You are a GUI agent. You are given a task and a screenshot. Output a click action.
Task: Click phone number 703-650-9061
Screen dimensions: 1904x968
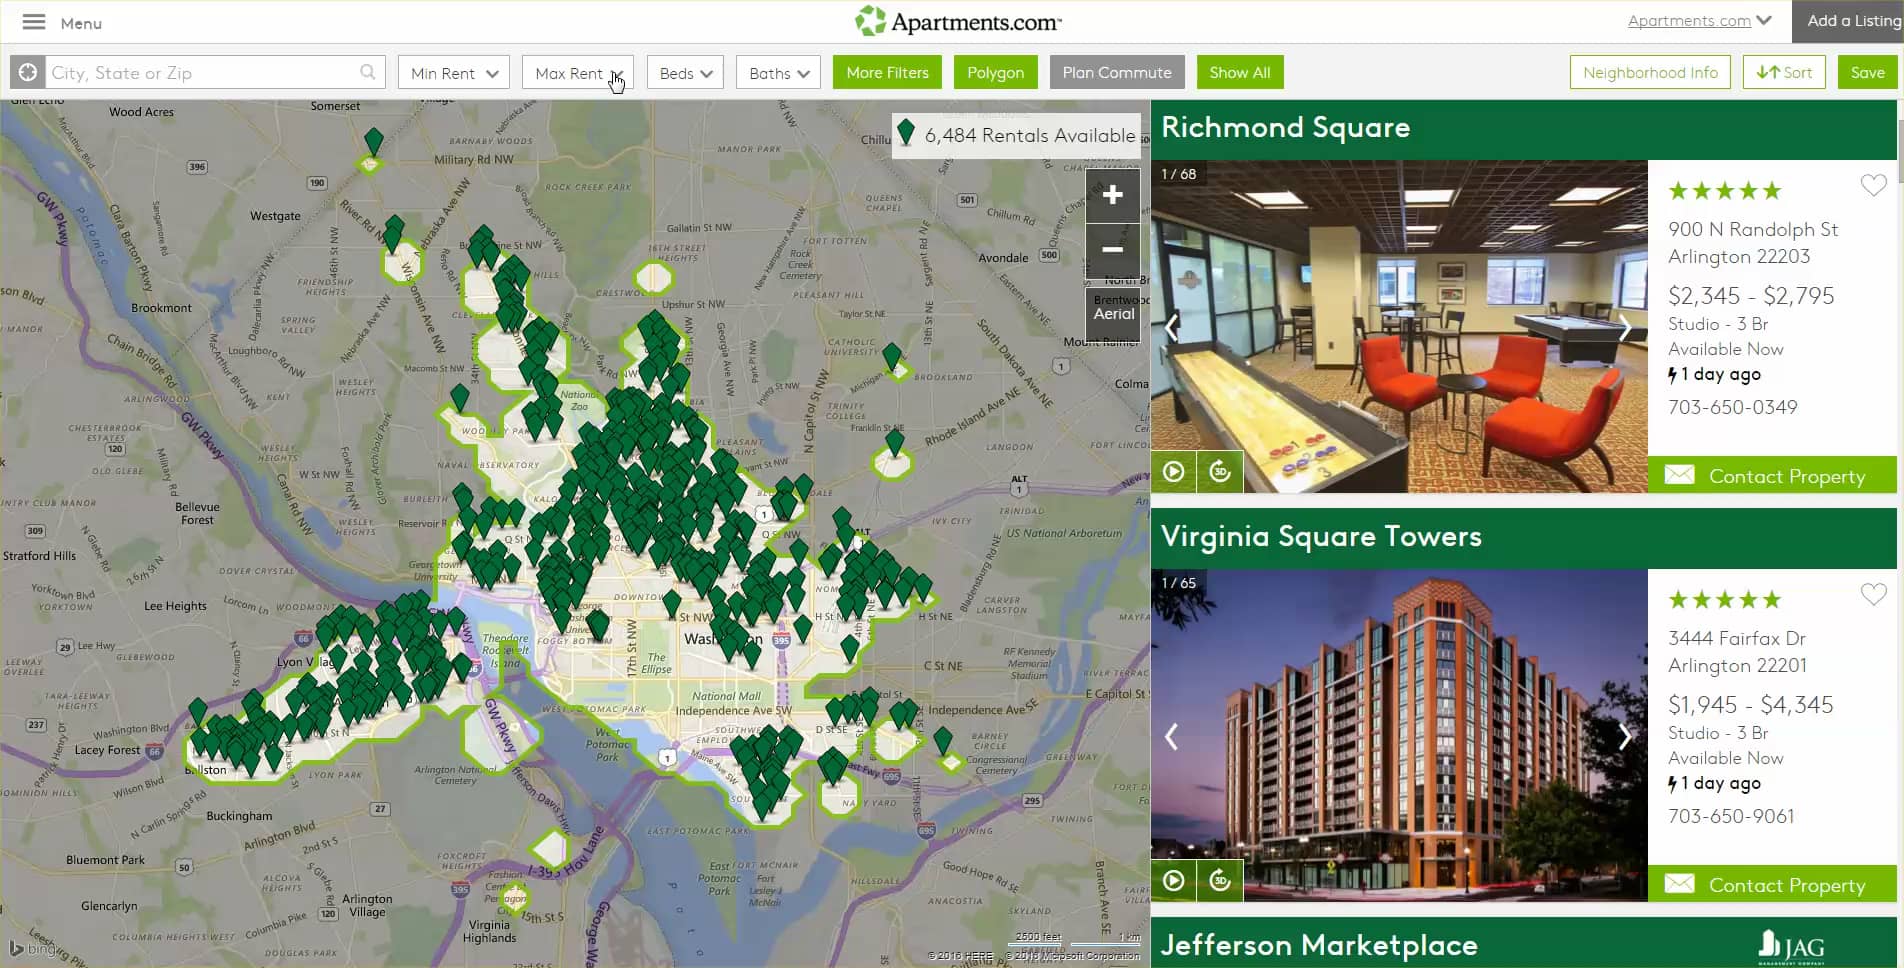point(1731,816)
